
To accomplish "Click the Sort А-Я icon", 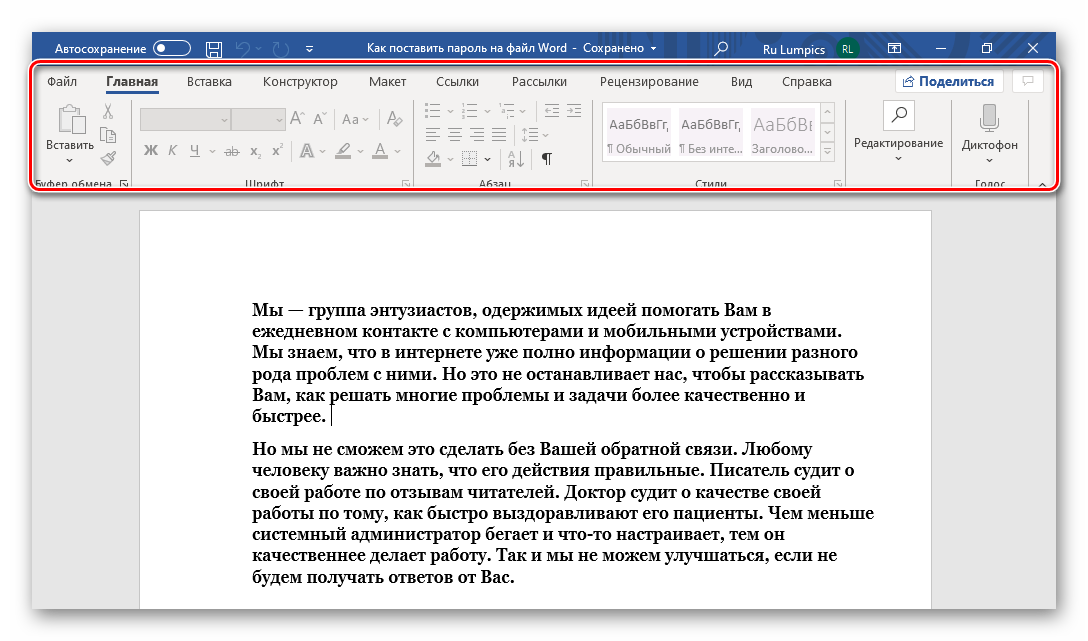I will (x=515, y=158).
